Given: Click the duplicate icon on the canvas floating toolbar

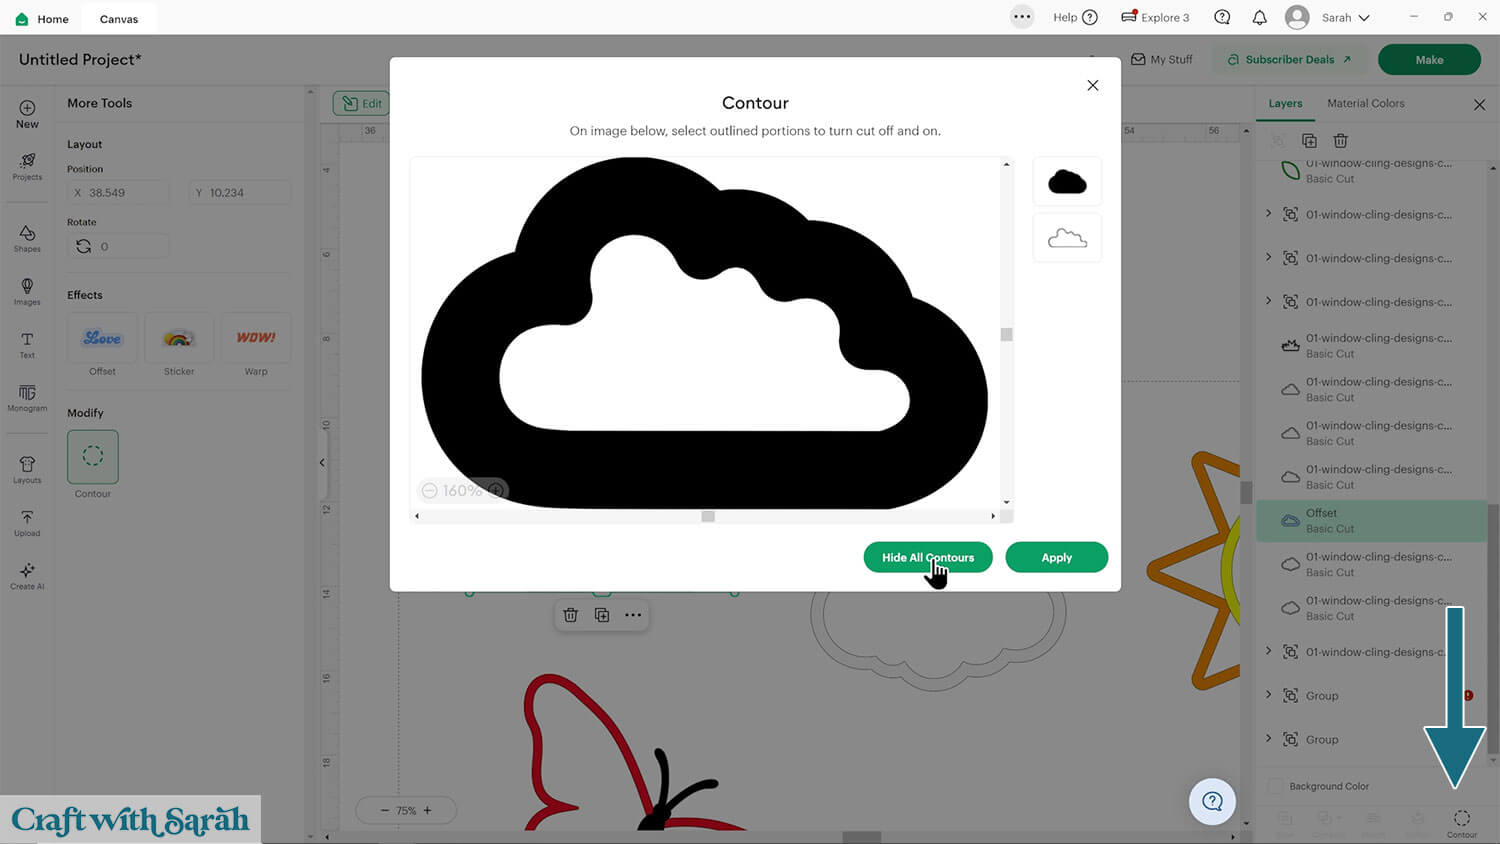Looking at the screenshot, I should 602,615.
